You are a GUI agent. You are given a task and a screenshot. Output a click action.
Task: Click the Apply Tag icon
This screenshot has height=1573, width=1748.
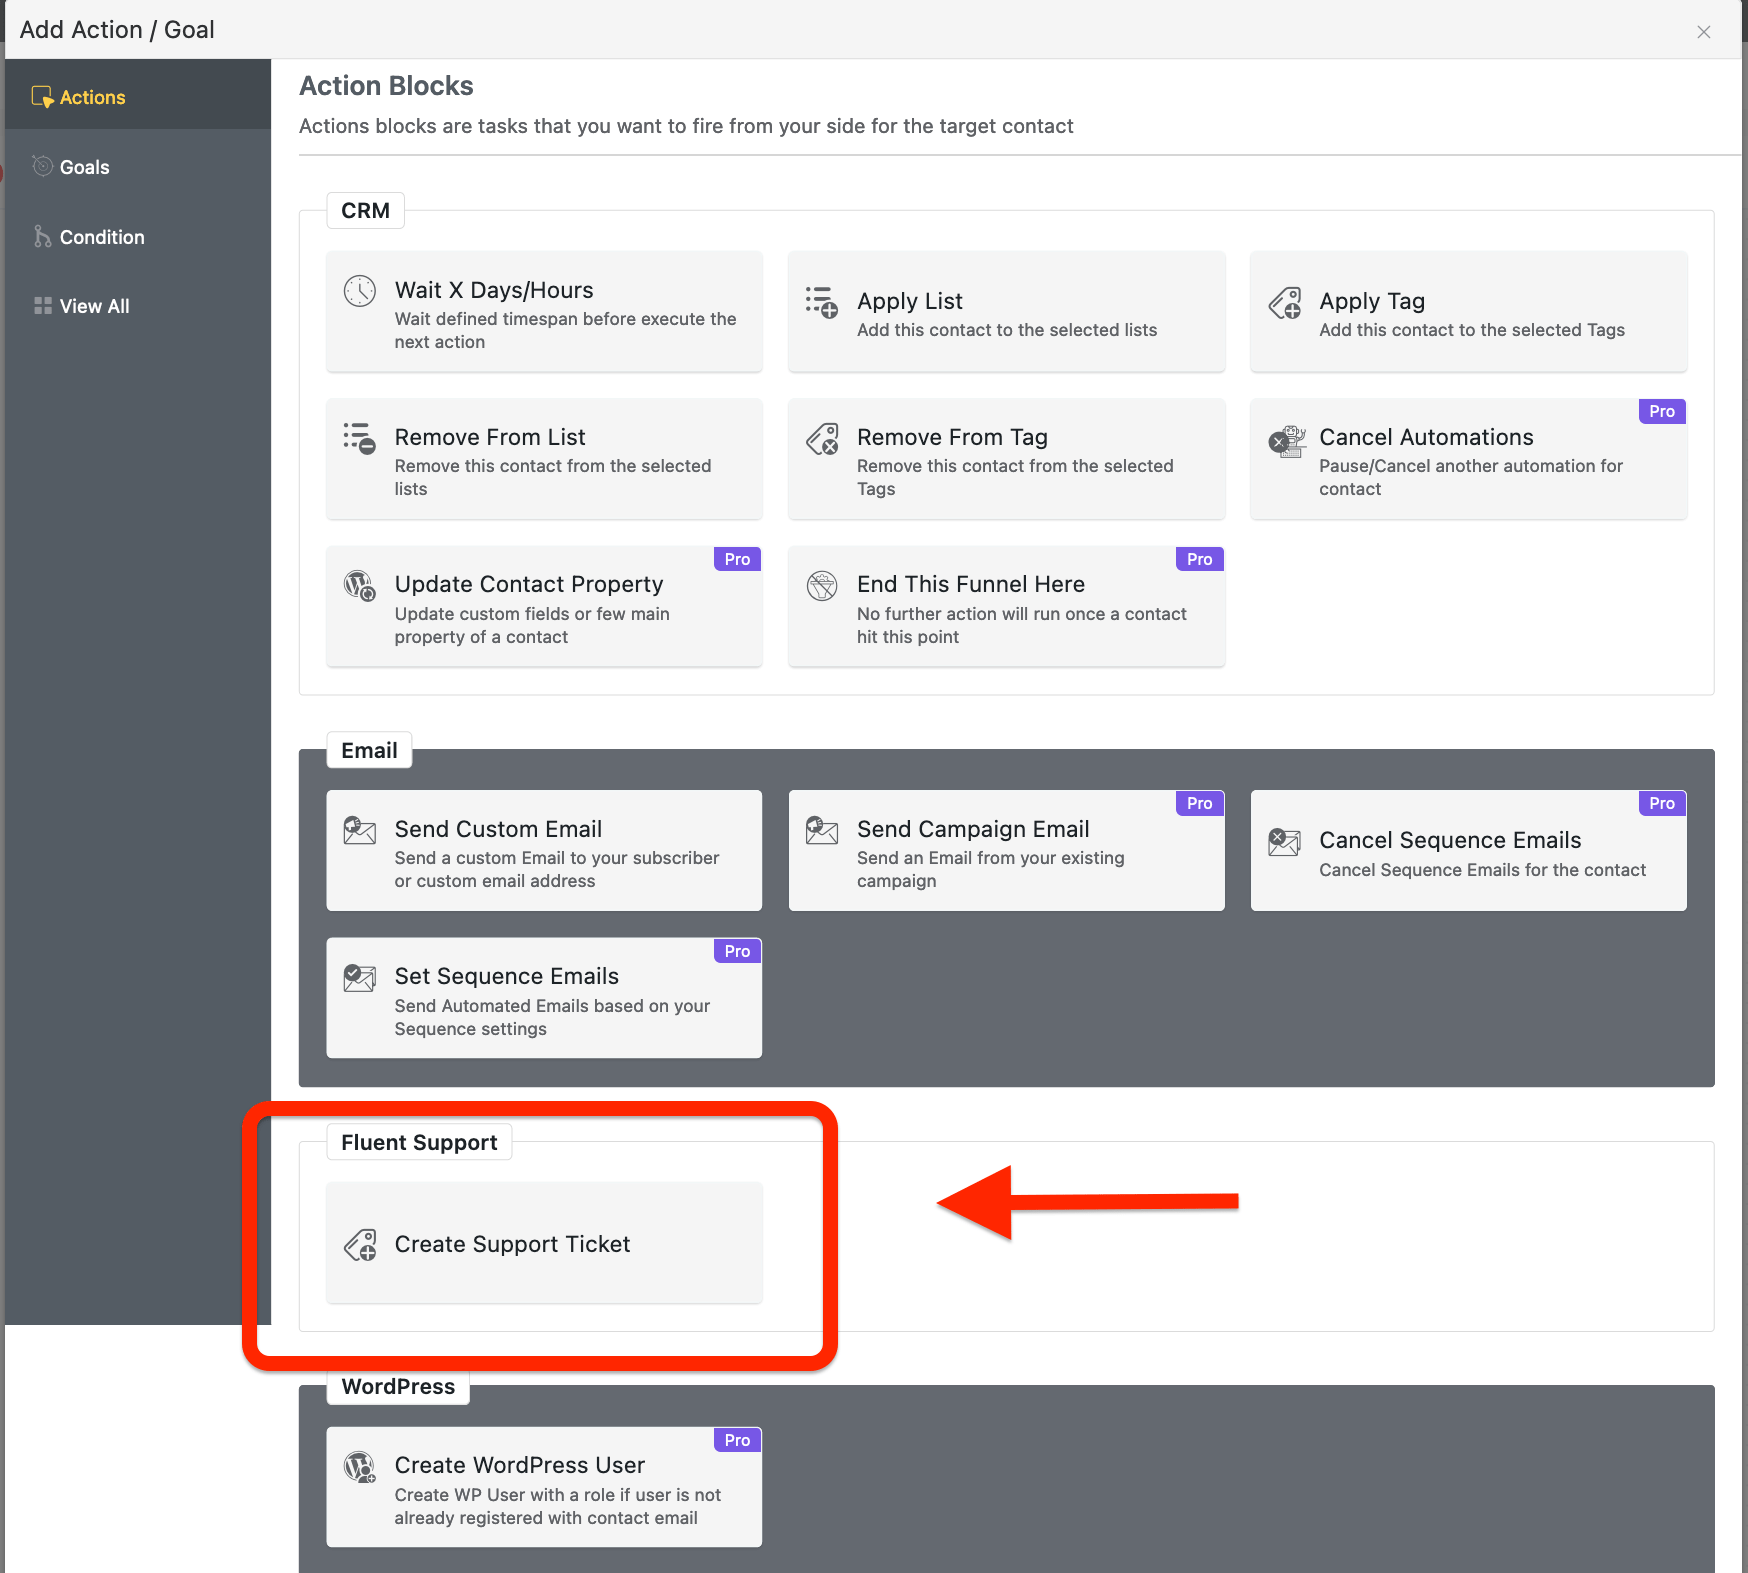click(x=1285, y=302)
